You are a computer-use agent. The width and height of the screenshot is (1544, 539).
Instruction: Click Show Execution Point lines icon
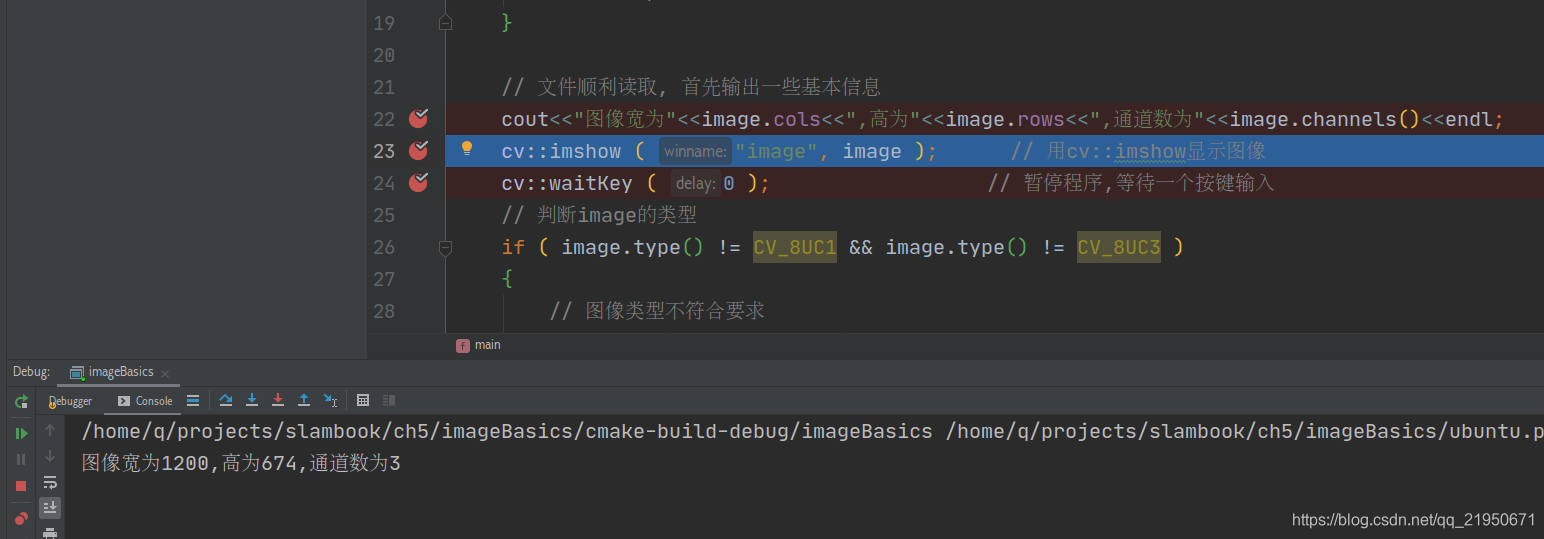[x=193, y=400]
